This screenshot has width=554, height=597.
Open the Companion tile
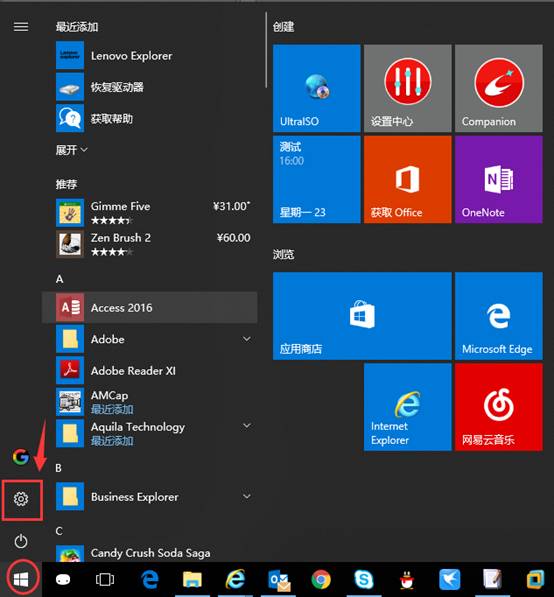point(498,88)
